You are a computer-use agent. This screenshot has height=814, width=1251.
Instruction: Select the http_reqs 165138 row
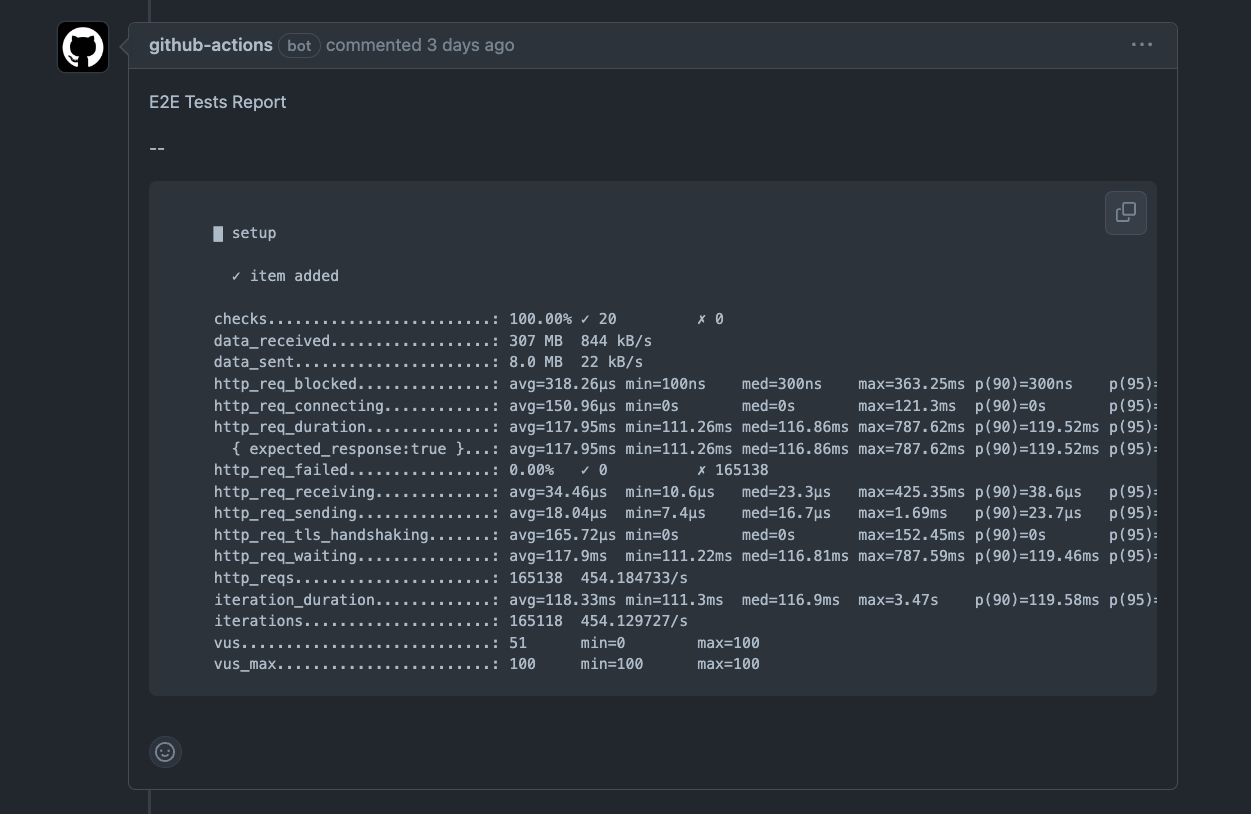coord(451,578)
